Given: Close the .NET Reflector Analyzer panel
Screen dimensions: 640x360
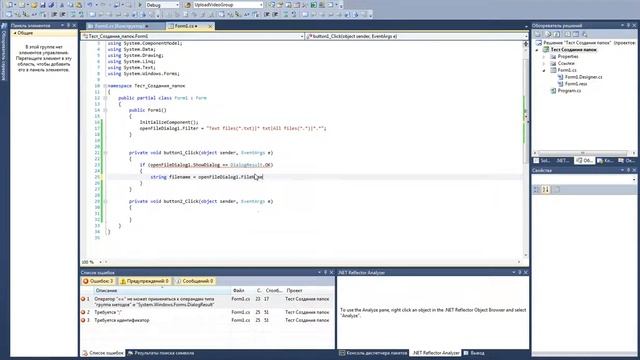Looking at the screenshot, I should [x=526, y=272].
